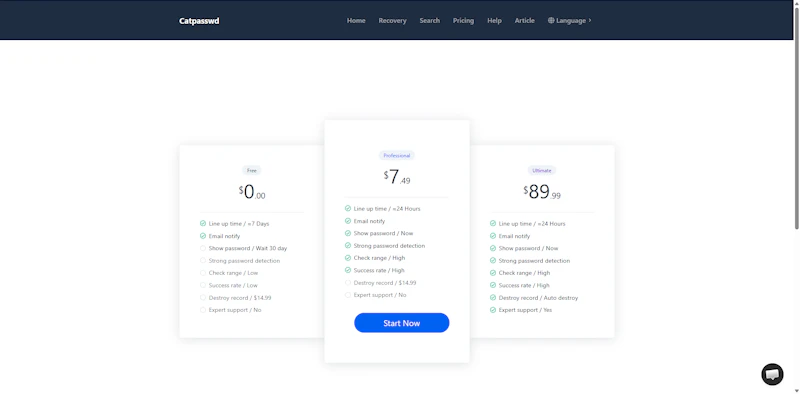Click check icon for Ultimate Line up time
The height and width of the screenshot is (394, 800).
[493, 224]
